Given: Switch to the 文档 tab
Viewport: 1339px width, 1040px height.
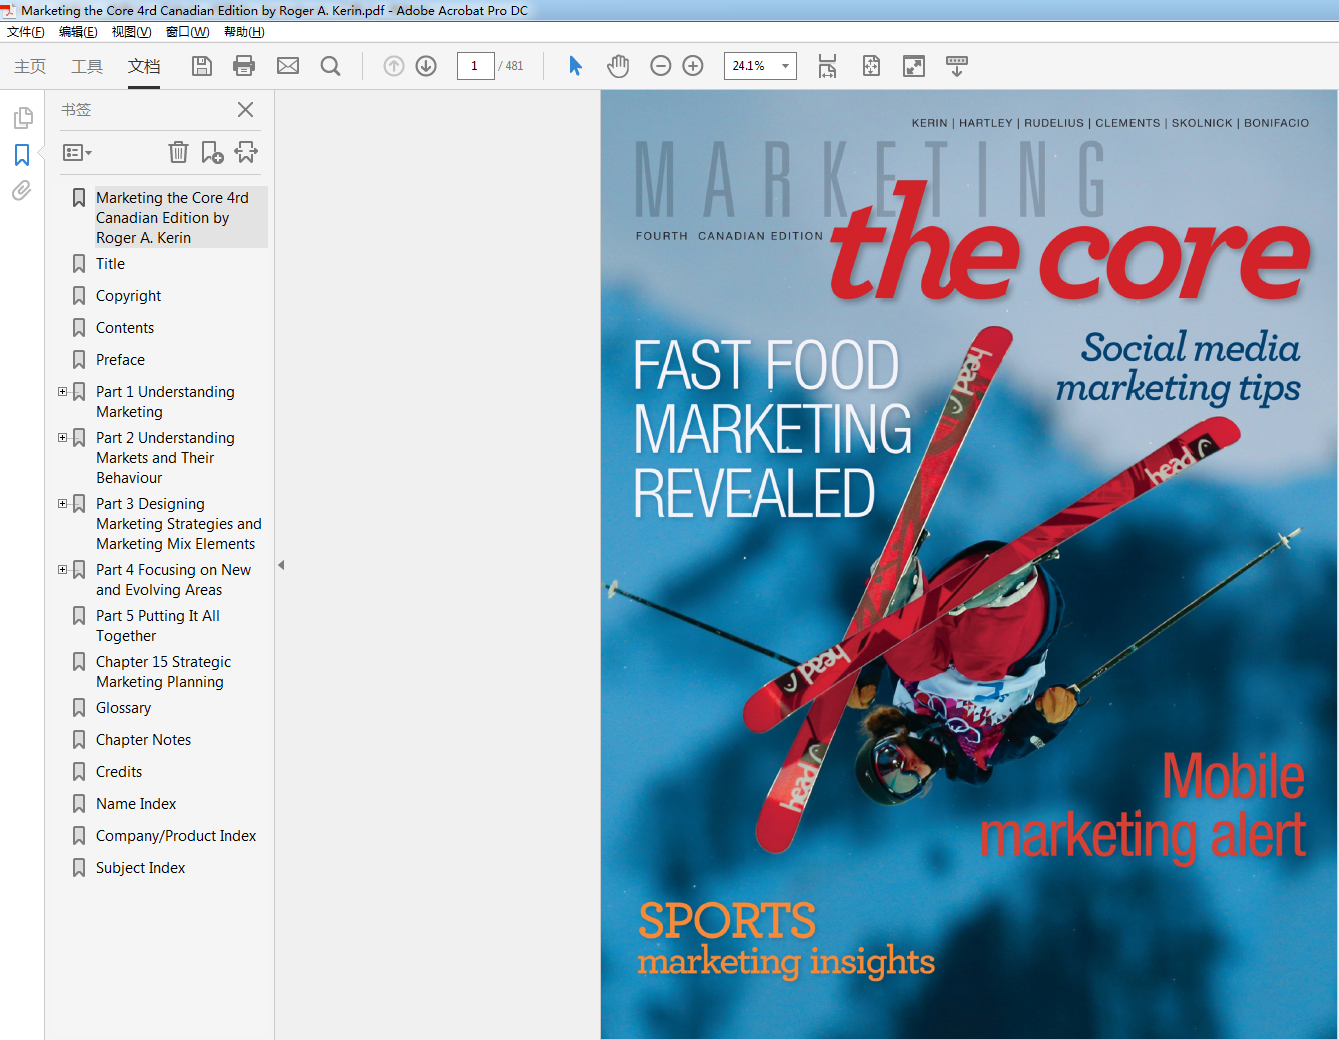Looking at the screenshot, I should [144, 66].
